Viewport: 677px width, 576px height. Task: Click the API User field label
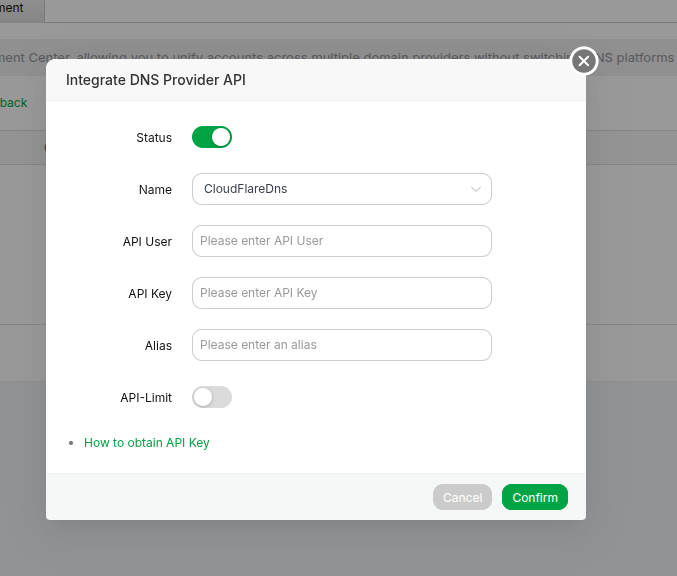click(147, 242)
